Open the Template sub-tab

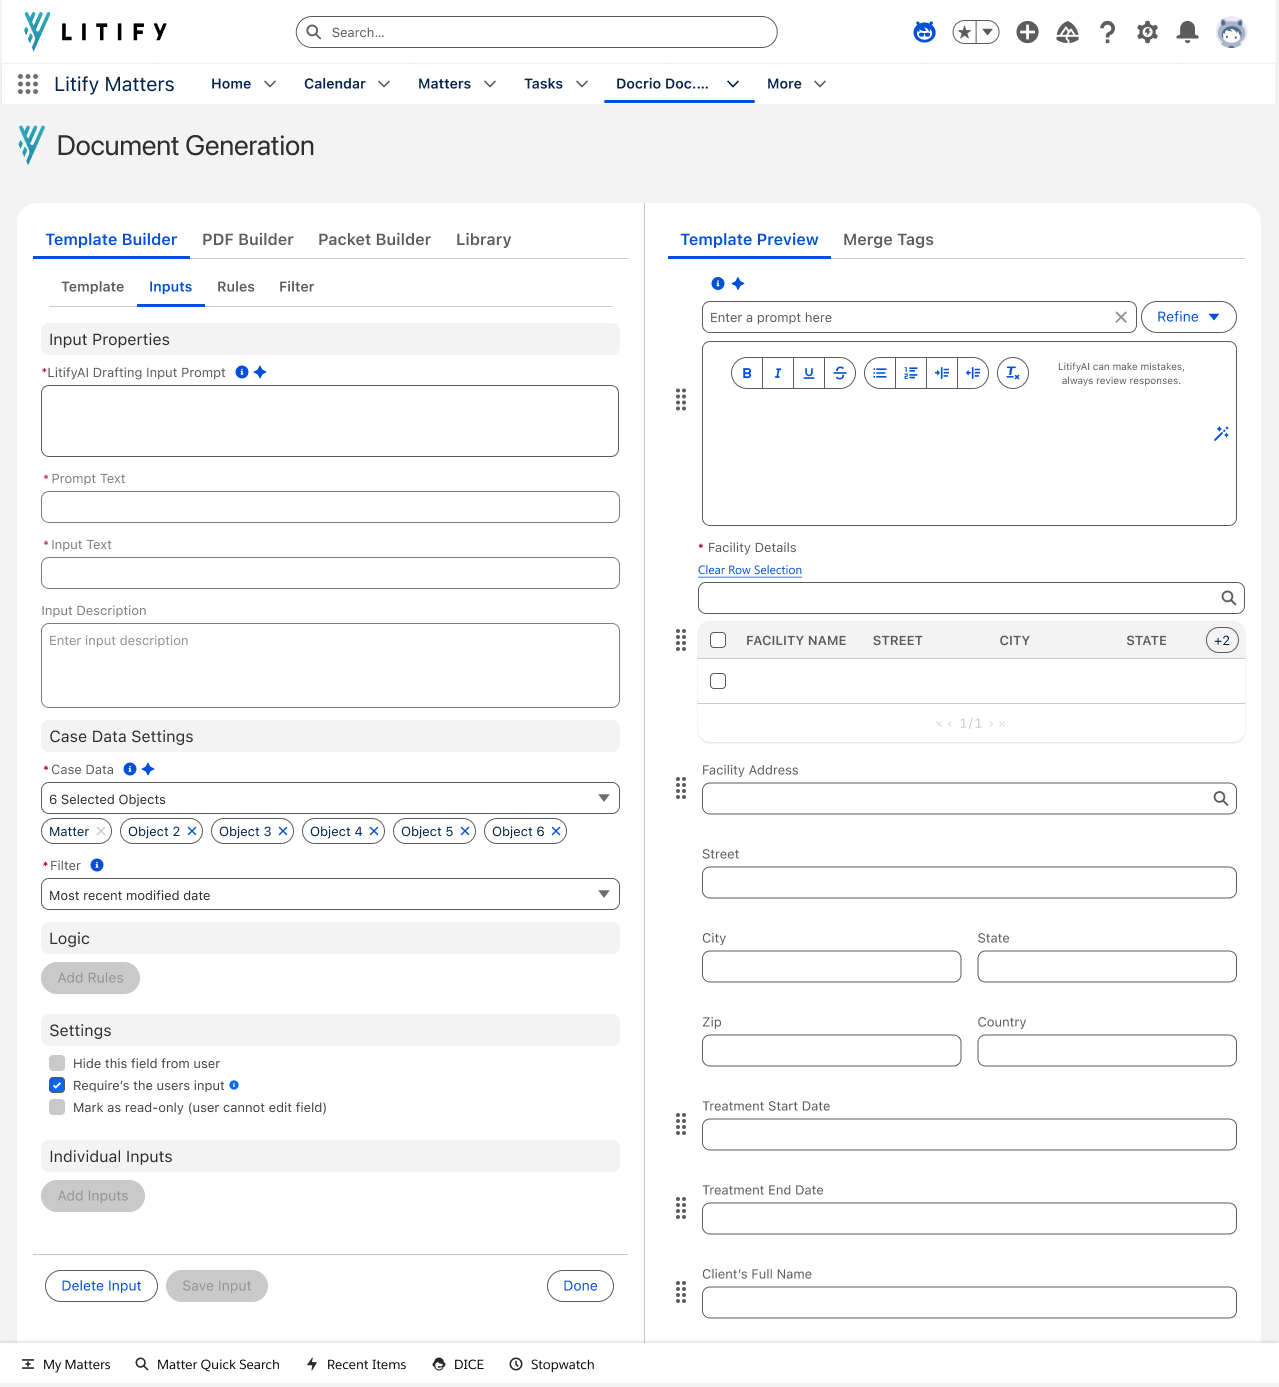click(x=93, y=286)
